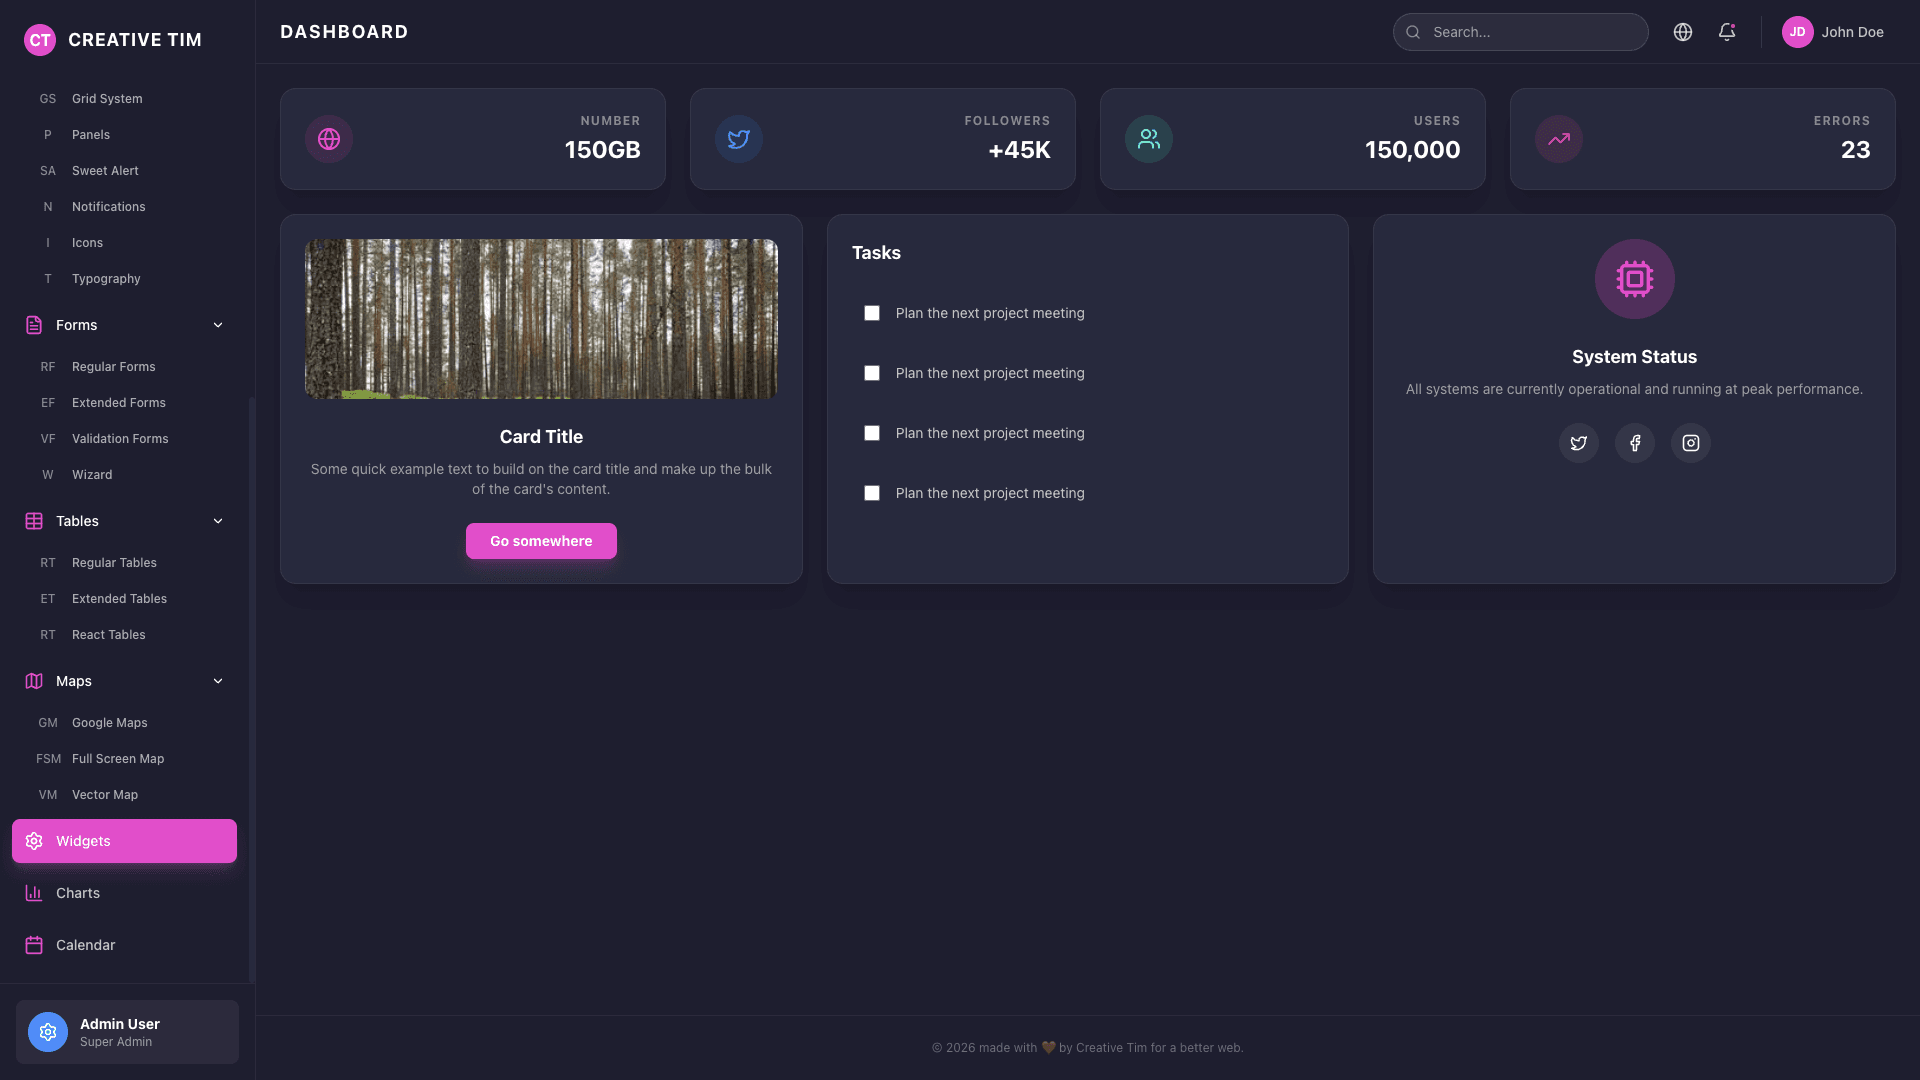Select Calendar in the sidebar
This screenshot has height=1080, width=1920.
tap(85, 944)
